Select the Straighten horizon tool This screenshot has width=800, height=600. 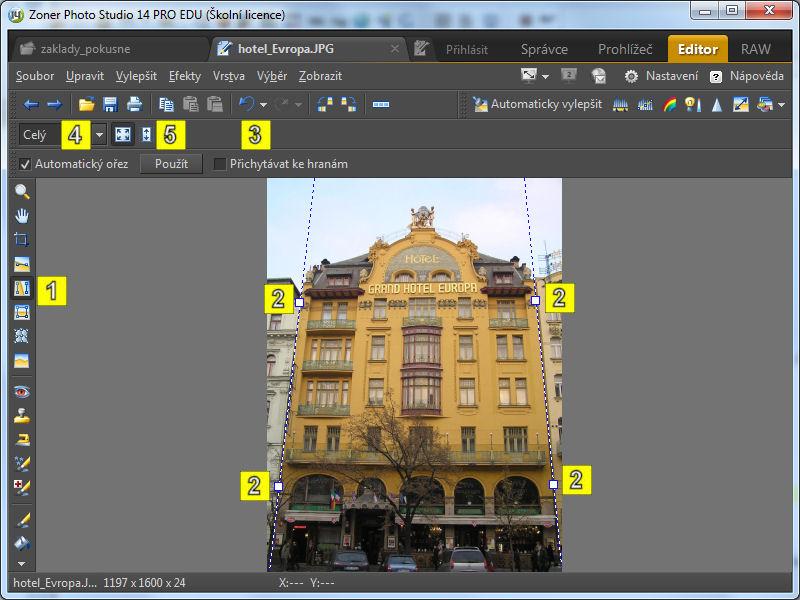[22, 264]
